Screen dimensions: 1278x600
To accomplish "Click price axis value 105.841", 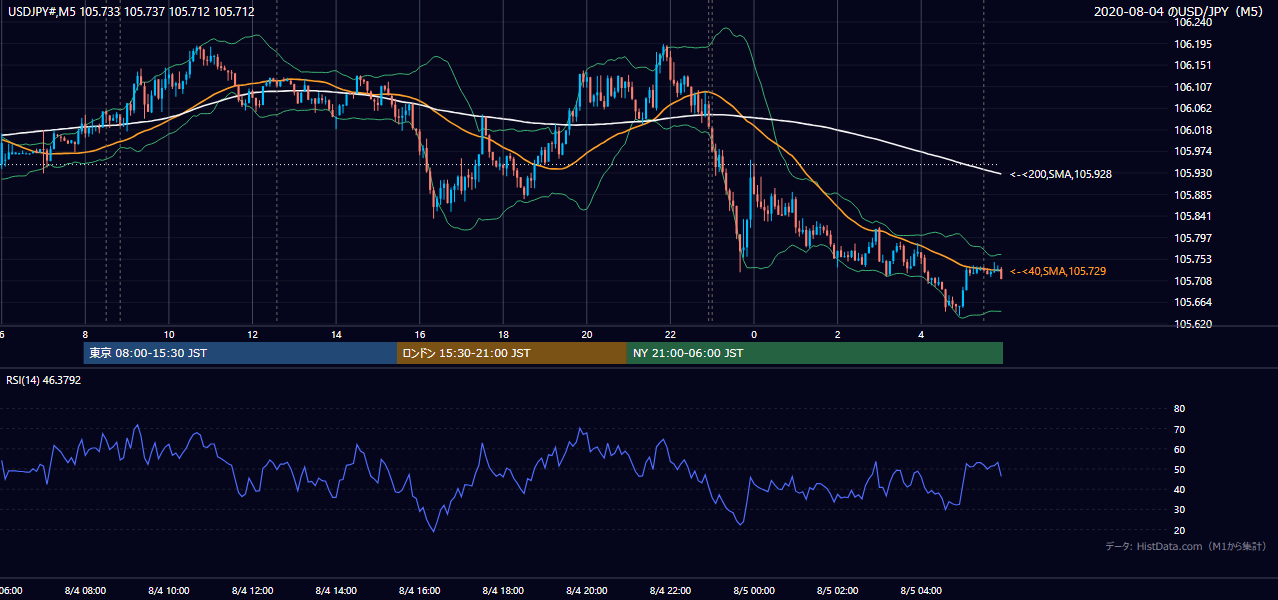I will click(1194, 216).
